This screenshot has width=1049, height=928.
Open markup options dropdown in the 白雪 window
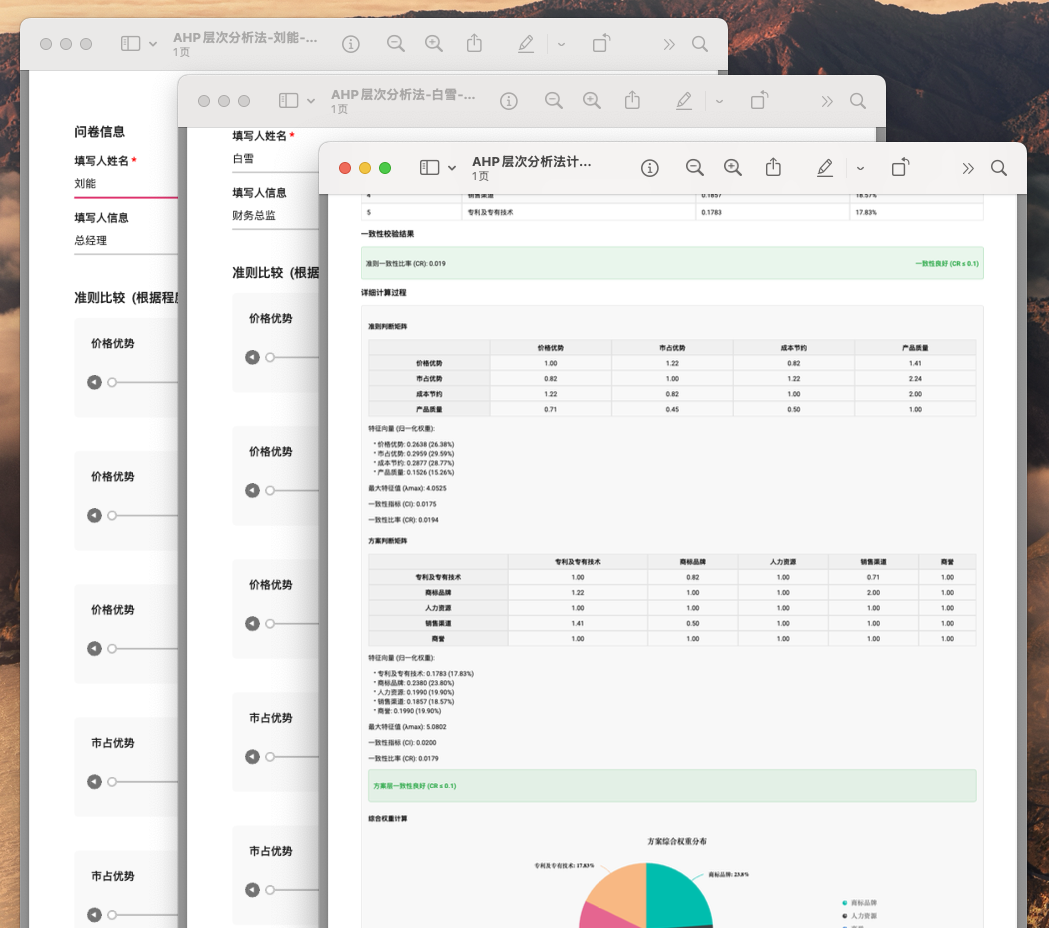(x=719, y=102)
